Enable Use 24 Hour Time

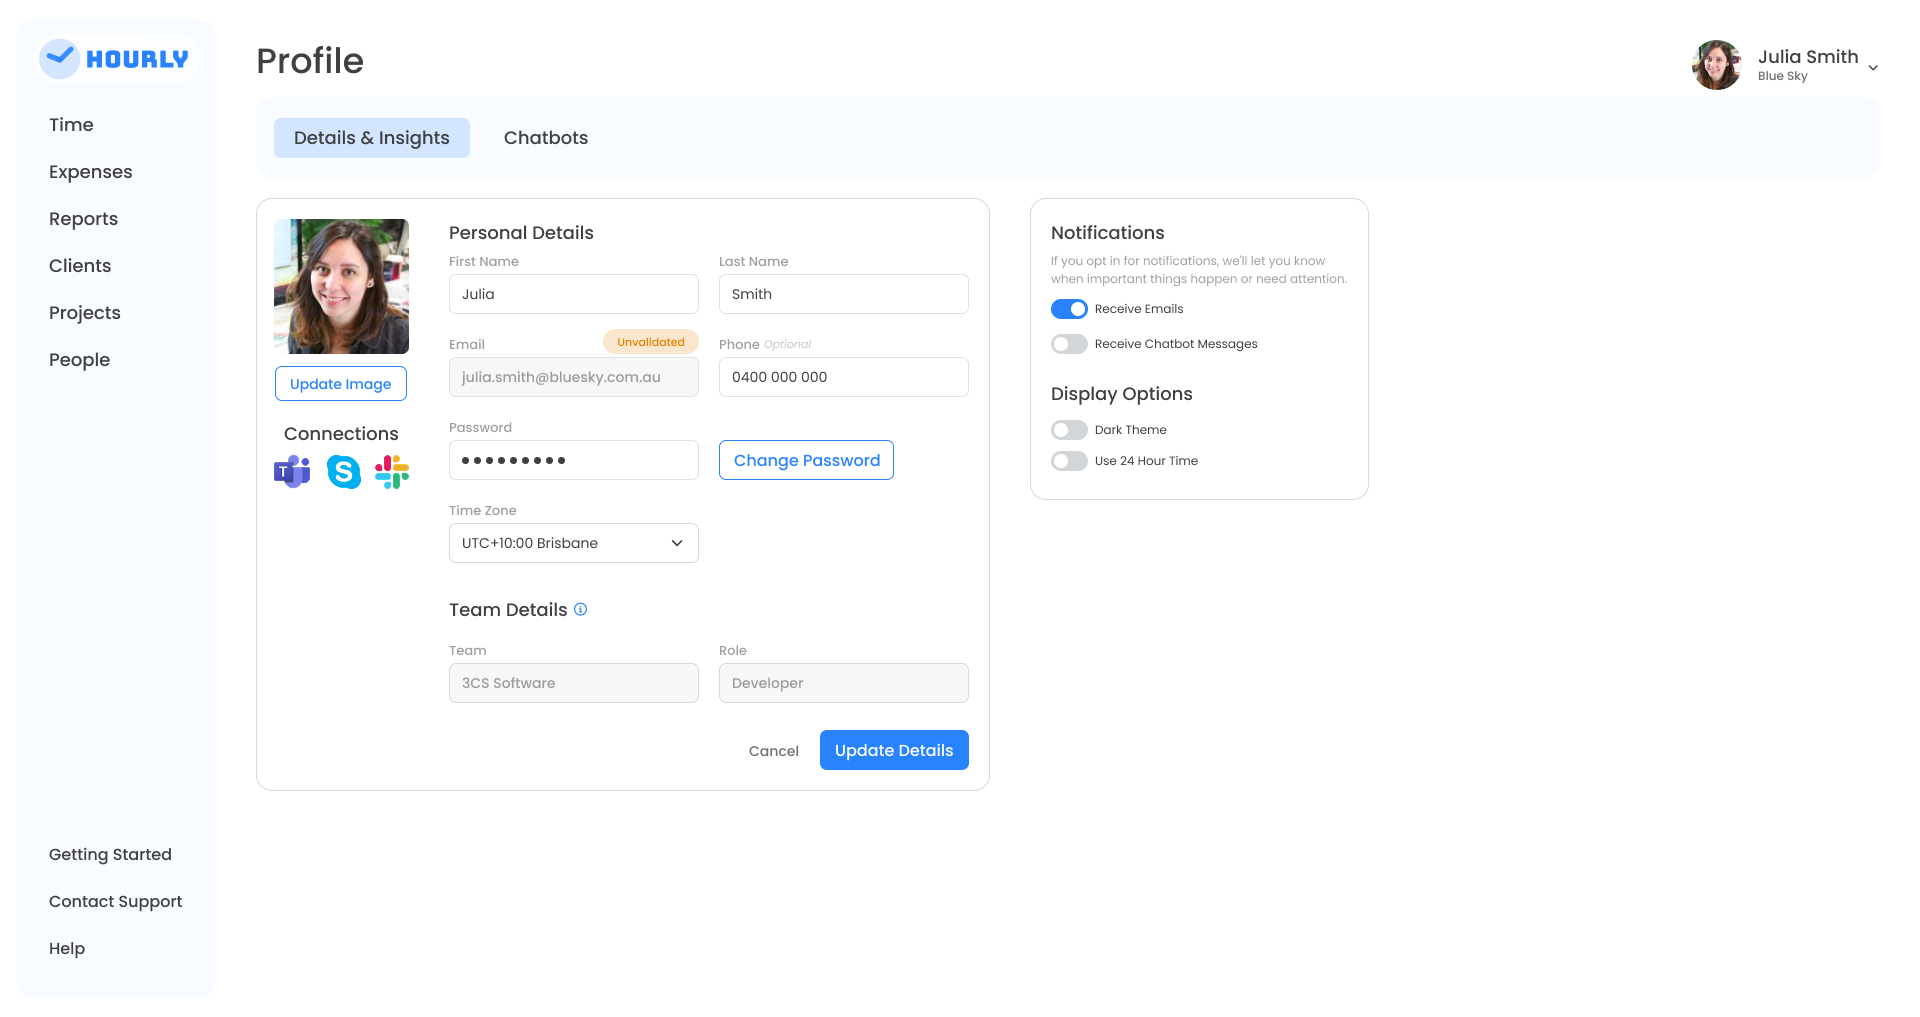coord(1069,461)
